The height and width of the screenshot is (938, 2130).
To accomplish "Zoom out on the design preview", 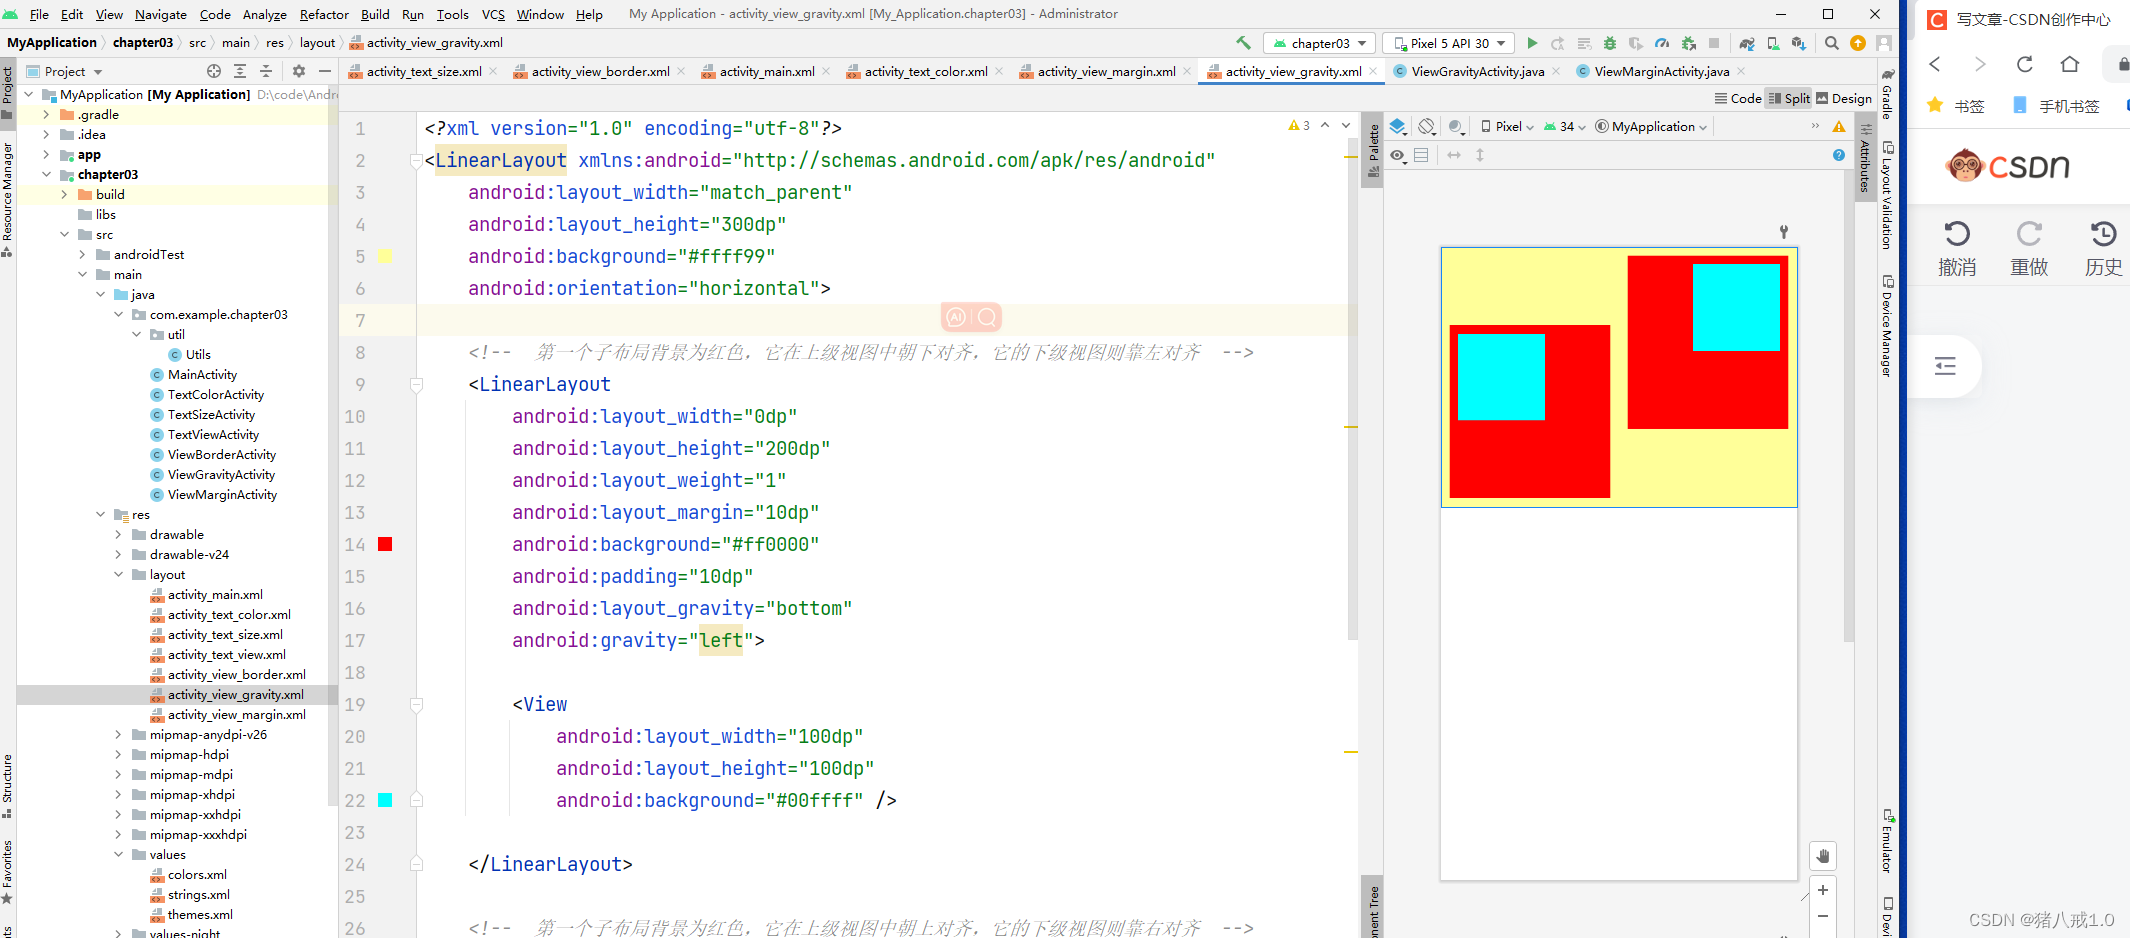I will [1823, 916].
